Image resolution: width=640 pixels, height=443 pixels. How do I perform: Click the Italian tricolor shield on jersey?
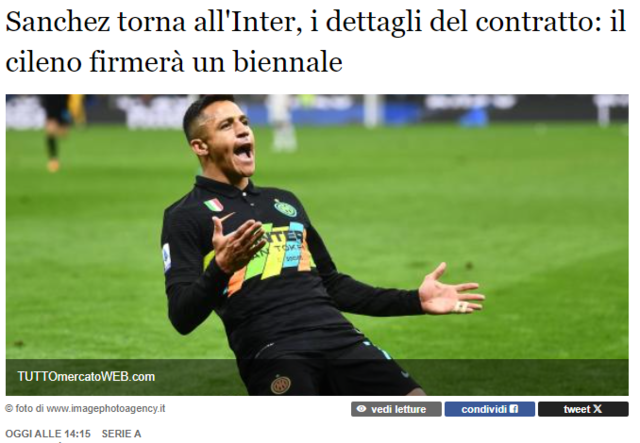pos(214,205)
